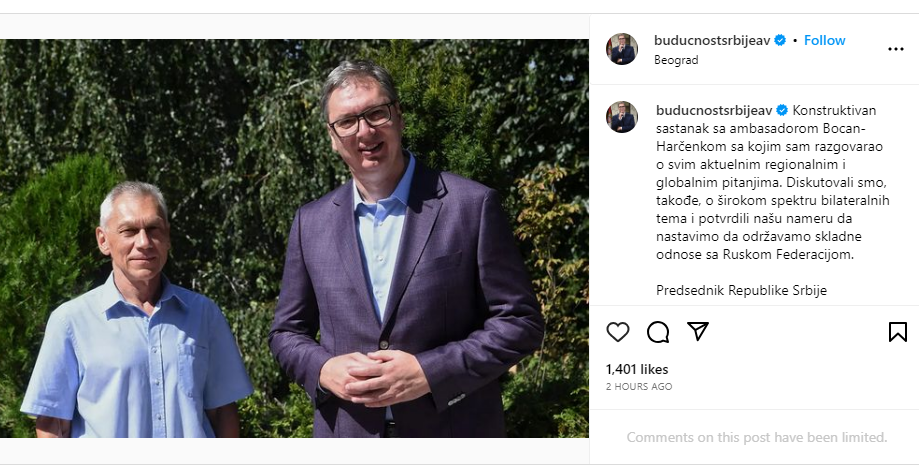Viewport: 919px width, 476px height.
Task: Open the Beograd location link
Action: (x=676, y=60)
